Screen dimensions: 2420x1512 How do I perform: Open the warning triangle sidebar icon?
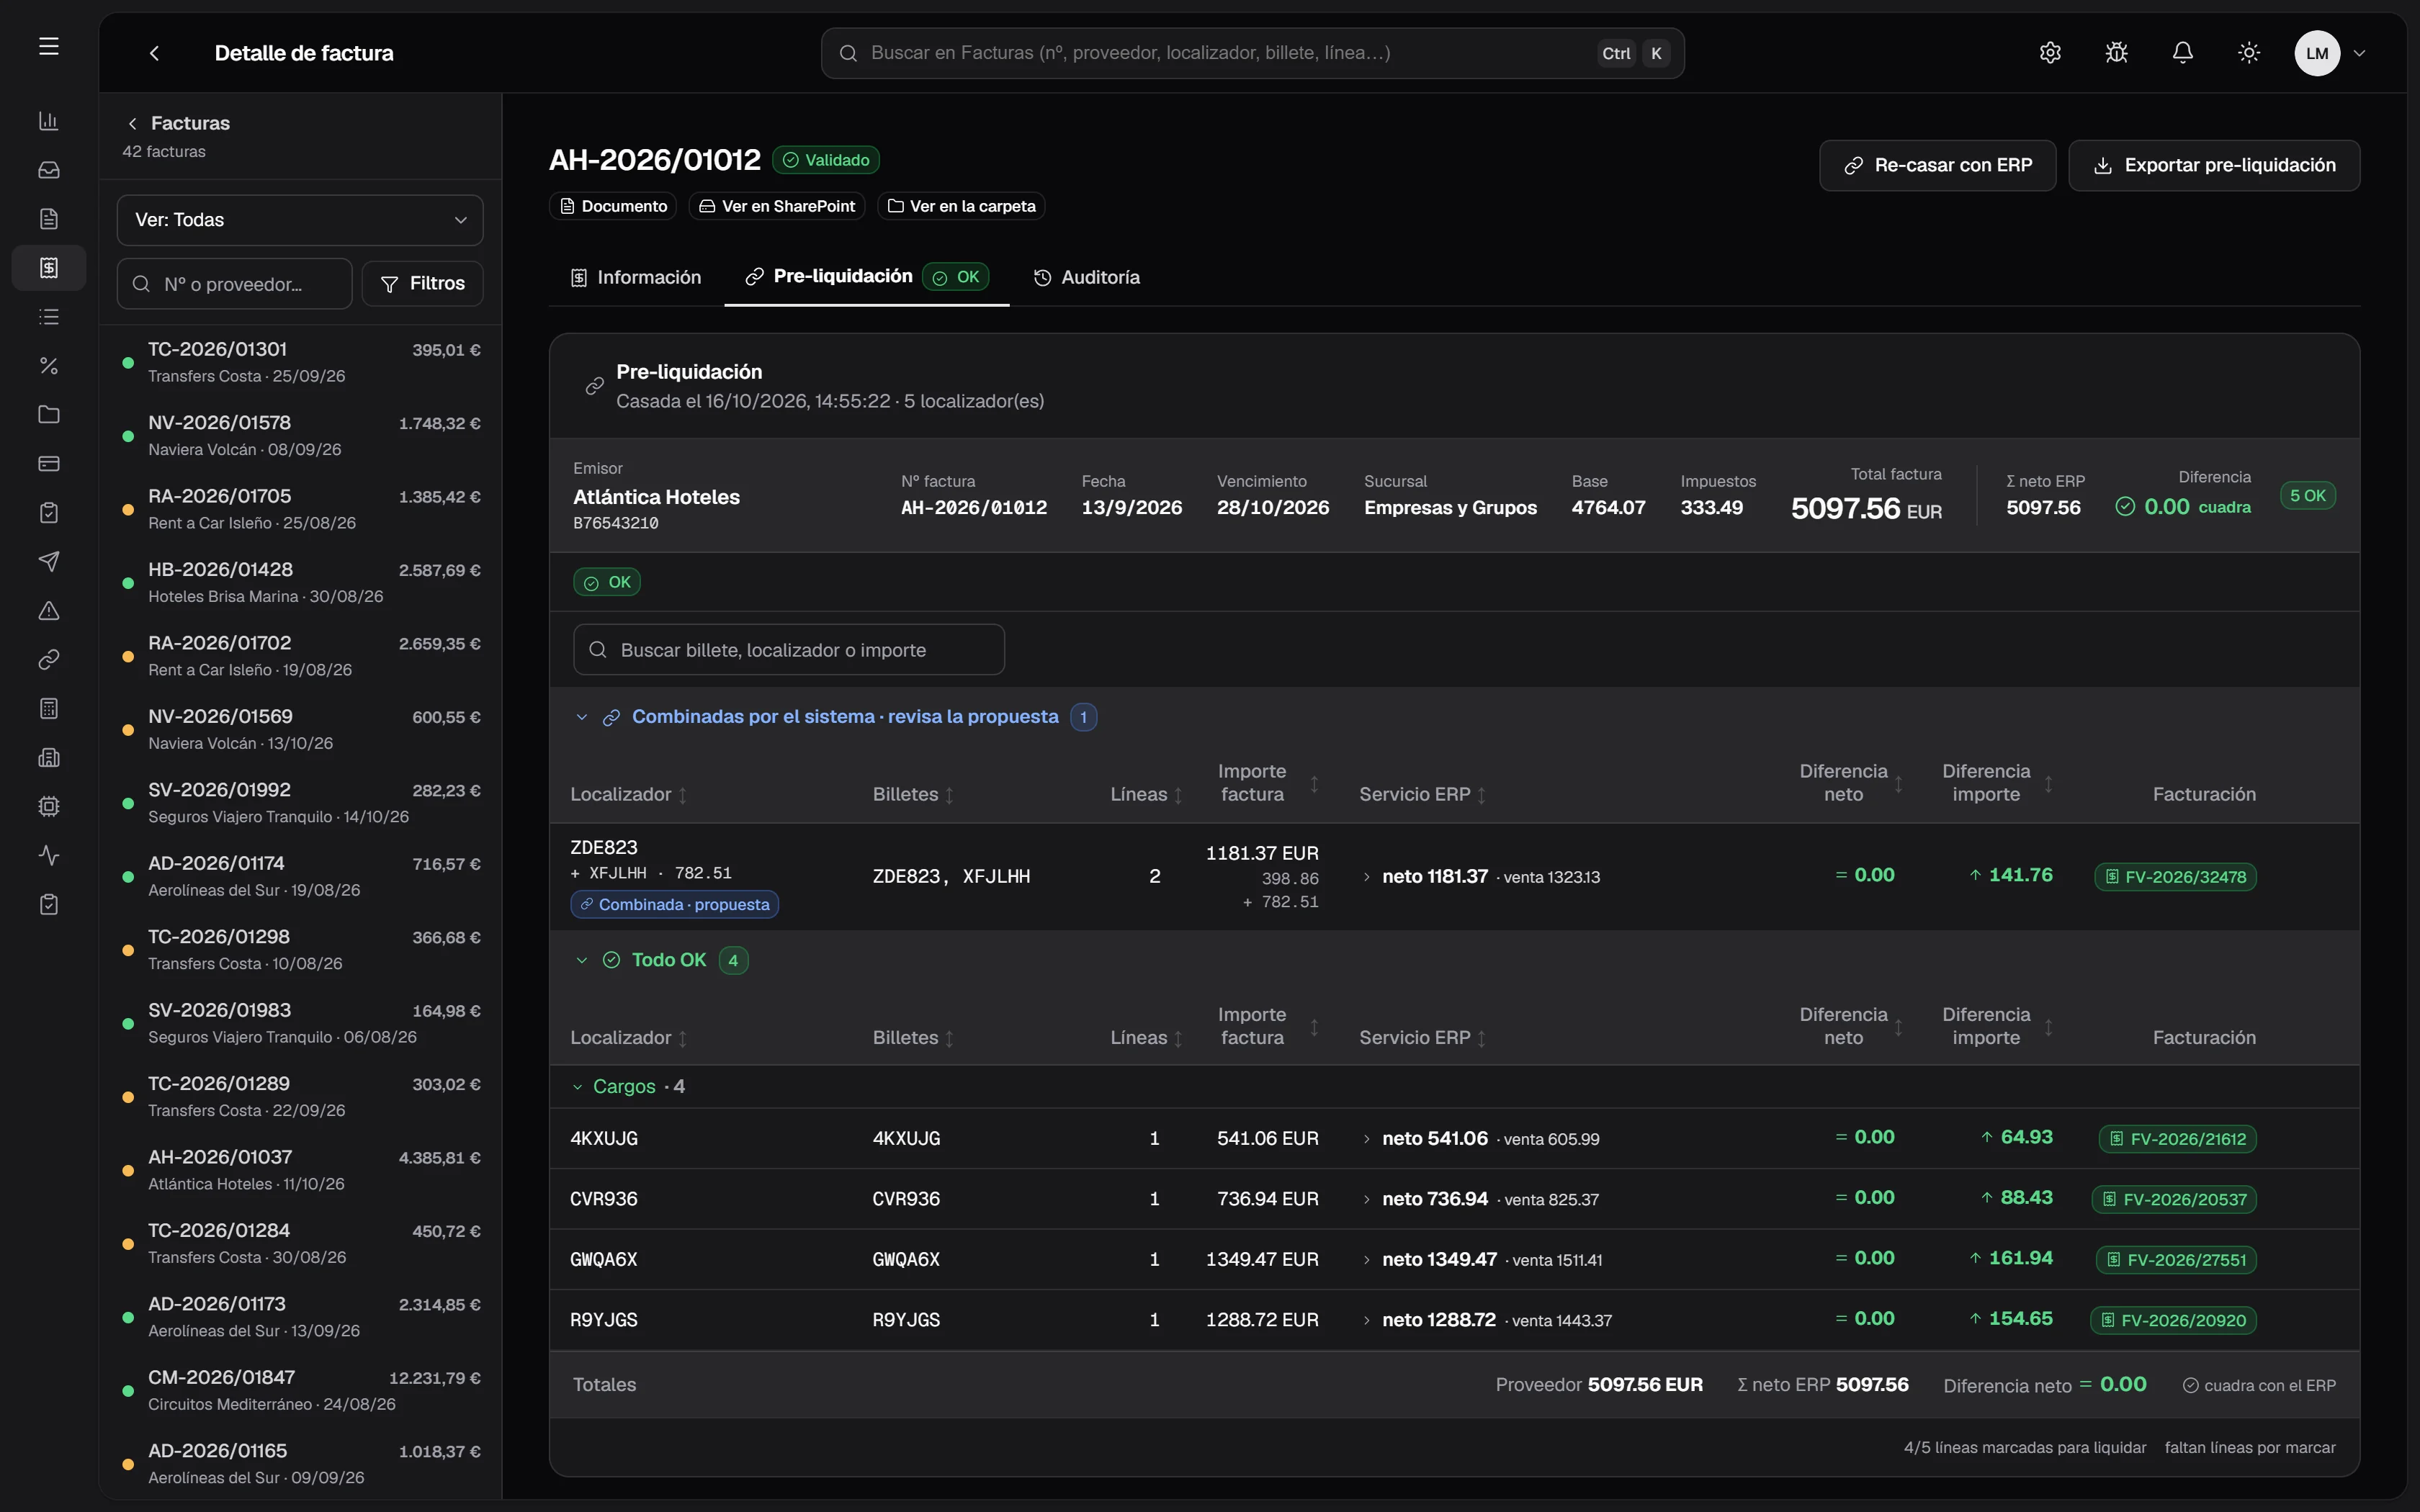pyautogui.click(x=48, y=611)
